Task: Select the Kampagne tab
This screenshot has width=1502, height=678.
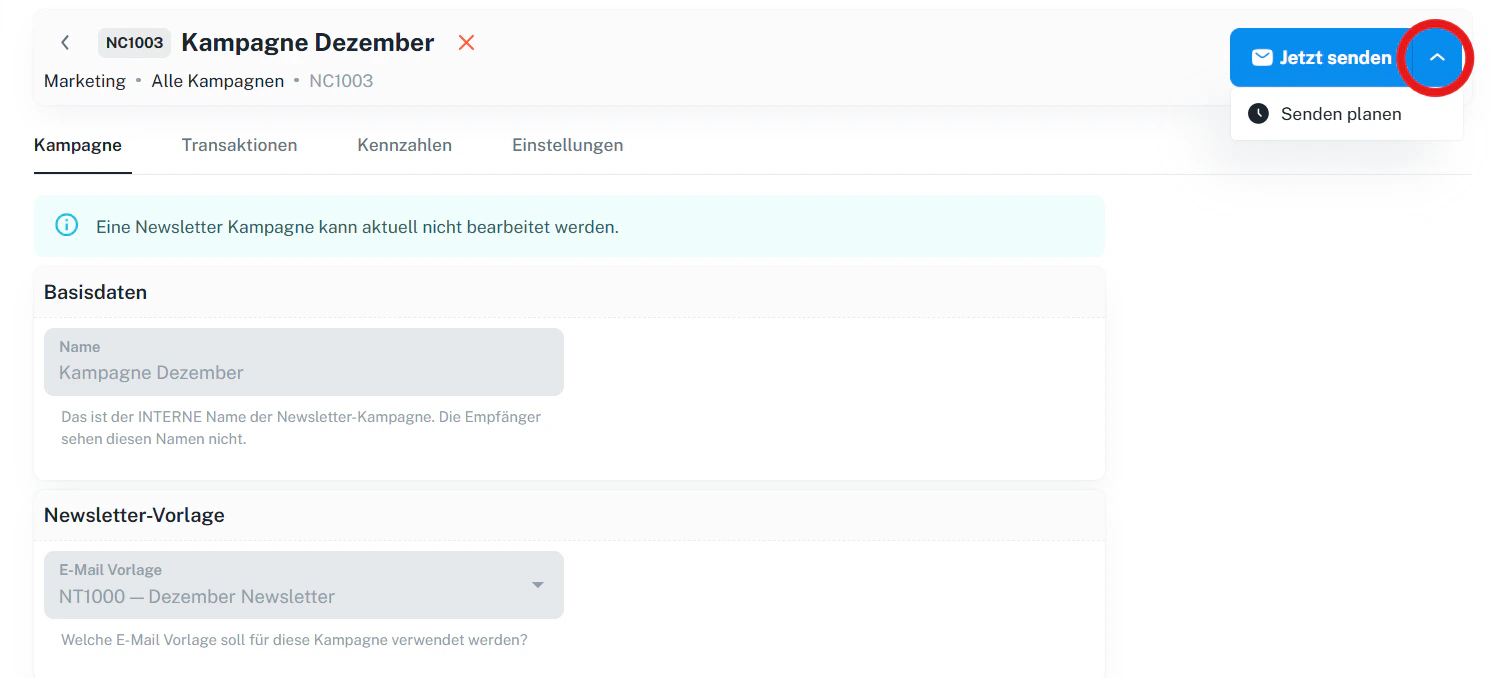Action: coord(78,145)
